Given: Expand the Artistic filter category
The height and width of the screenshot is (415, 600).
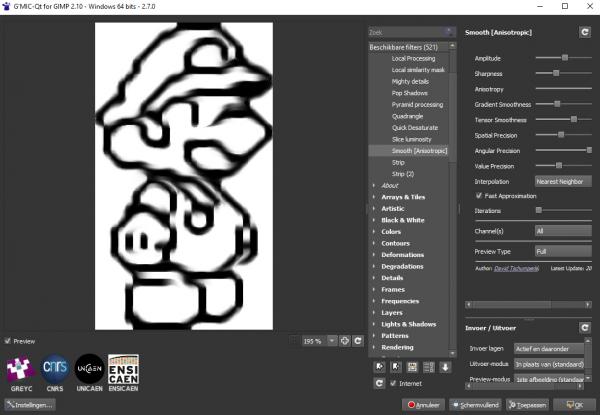Looking at the screenshot, I should (393, 209).
